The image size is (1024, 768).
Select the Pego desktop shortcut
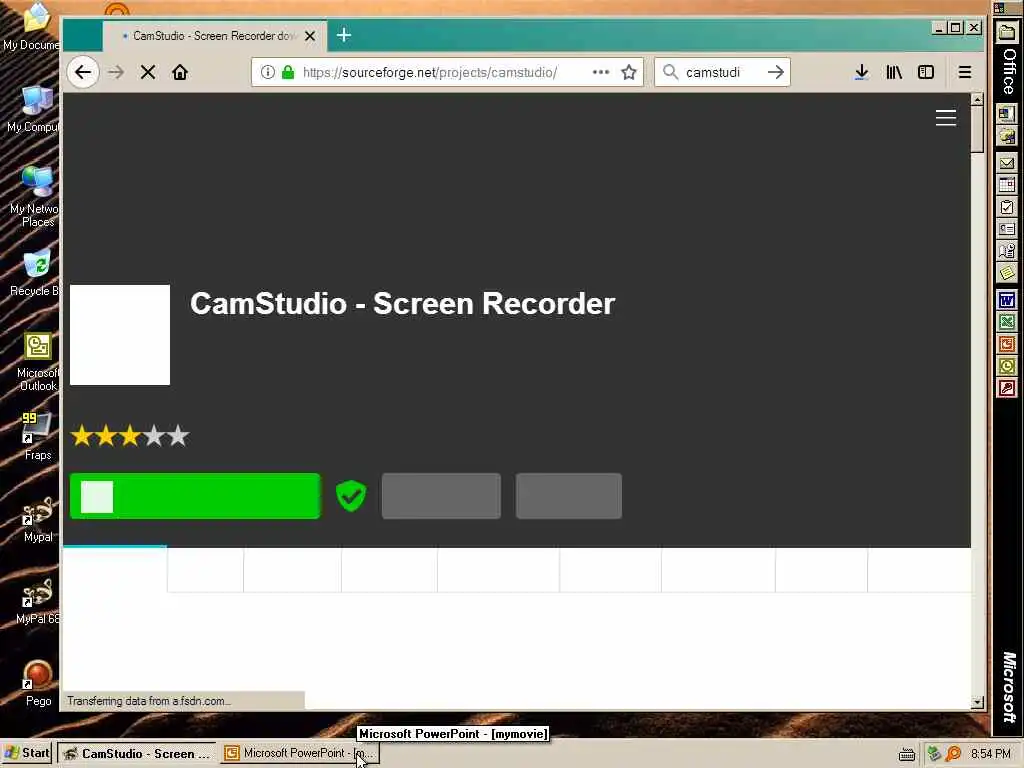pos(38,684)
